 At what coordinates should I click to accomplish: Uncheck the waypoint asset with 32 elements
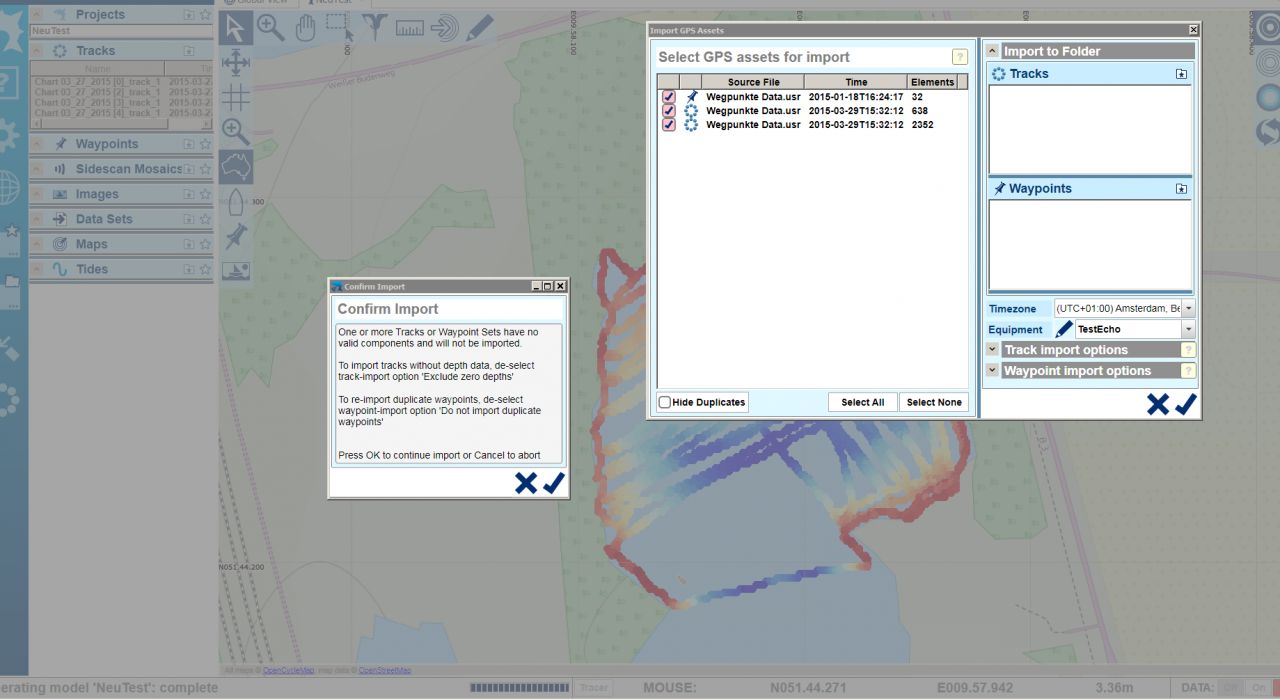[x=668, y=97]
